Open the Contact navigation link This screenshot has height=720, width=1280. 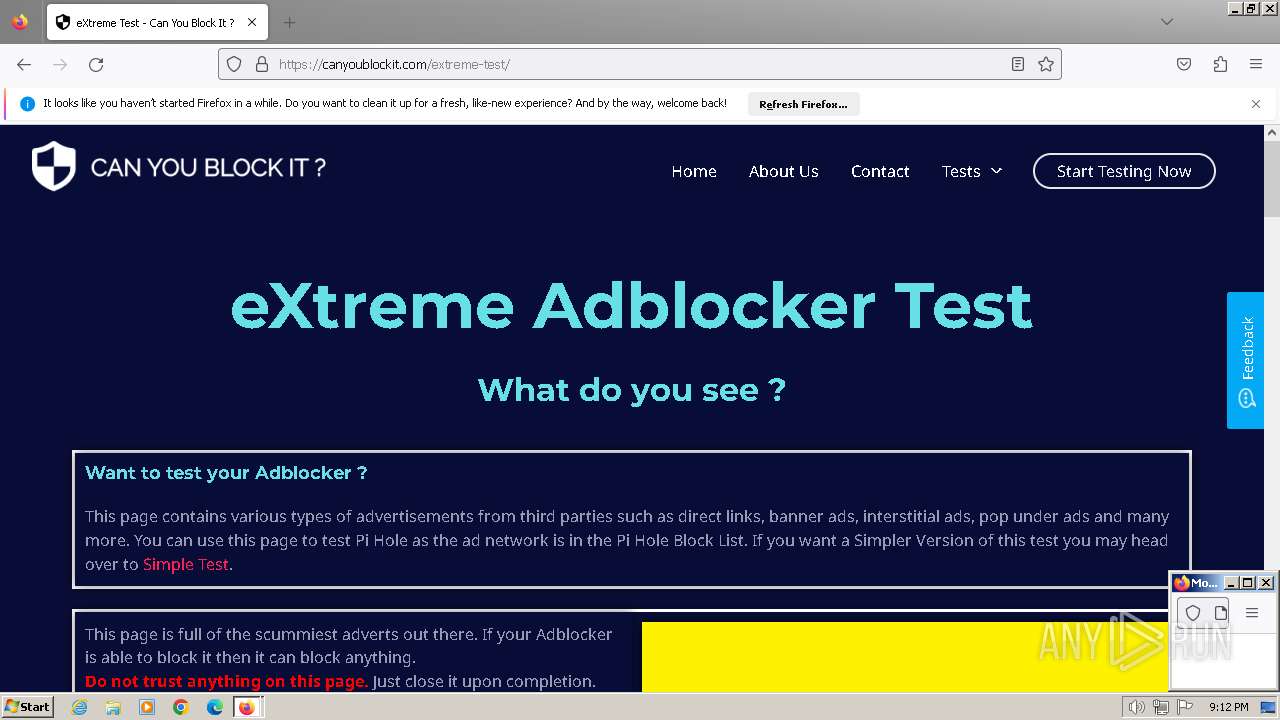(880, 171)
